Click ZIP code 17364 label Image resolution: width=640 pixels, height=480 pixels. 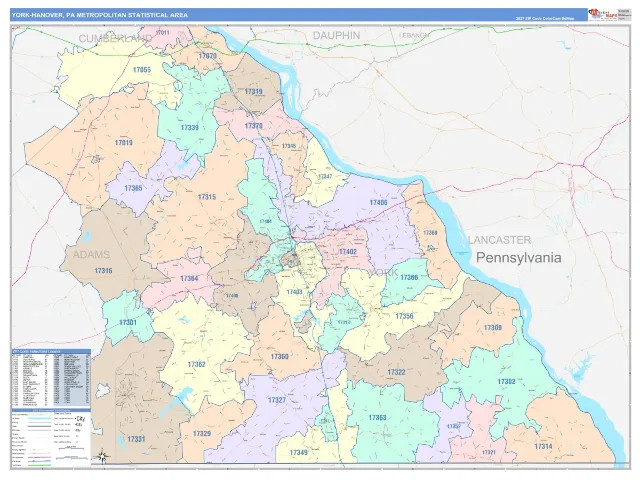189,278
